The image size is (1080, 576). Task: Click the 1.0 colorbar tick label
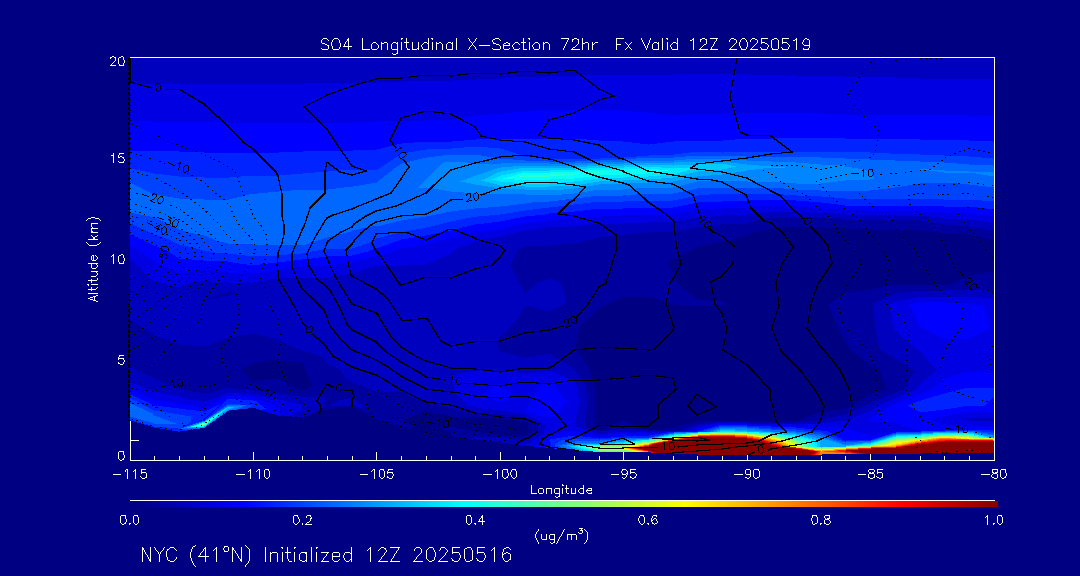click(x=994, y=520)
